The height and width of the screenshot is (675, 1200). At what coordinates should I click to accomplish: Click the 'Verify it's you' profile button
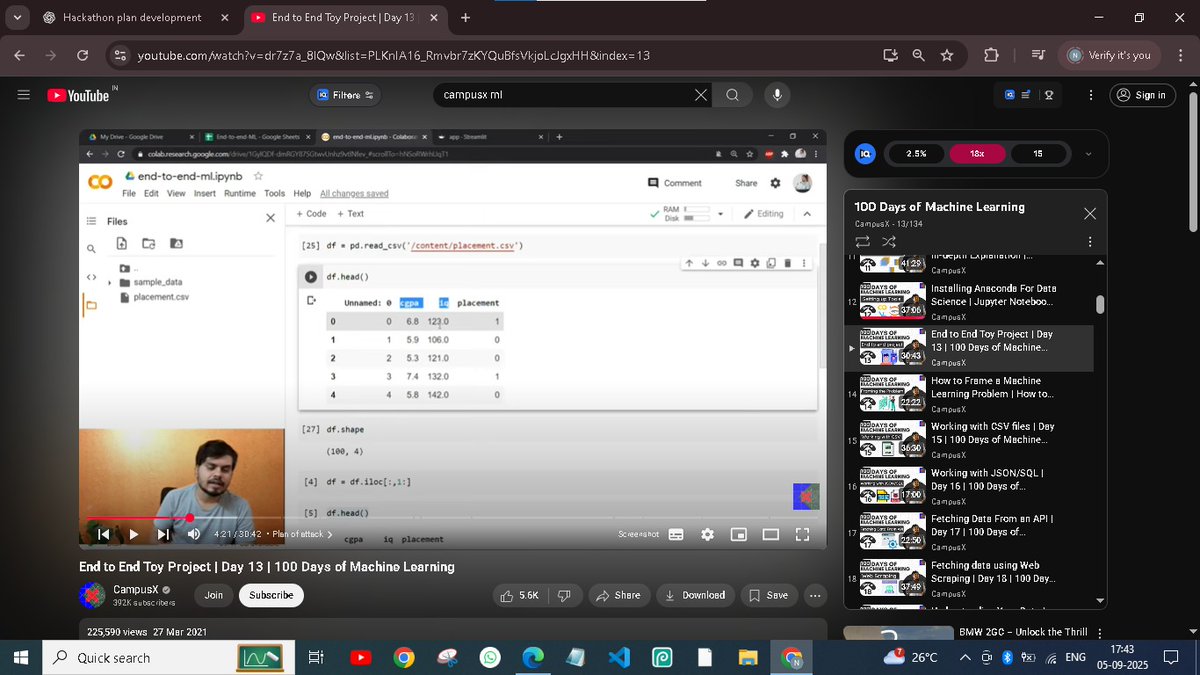coord(1108,55)
